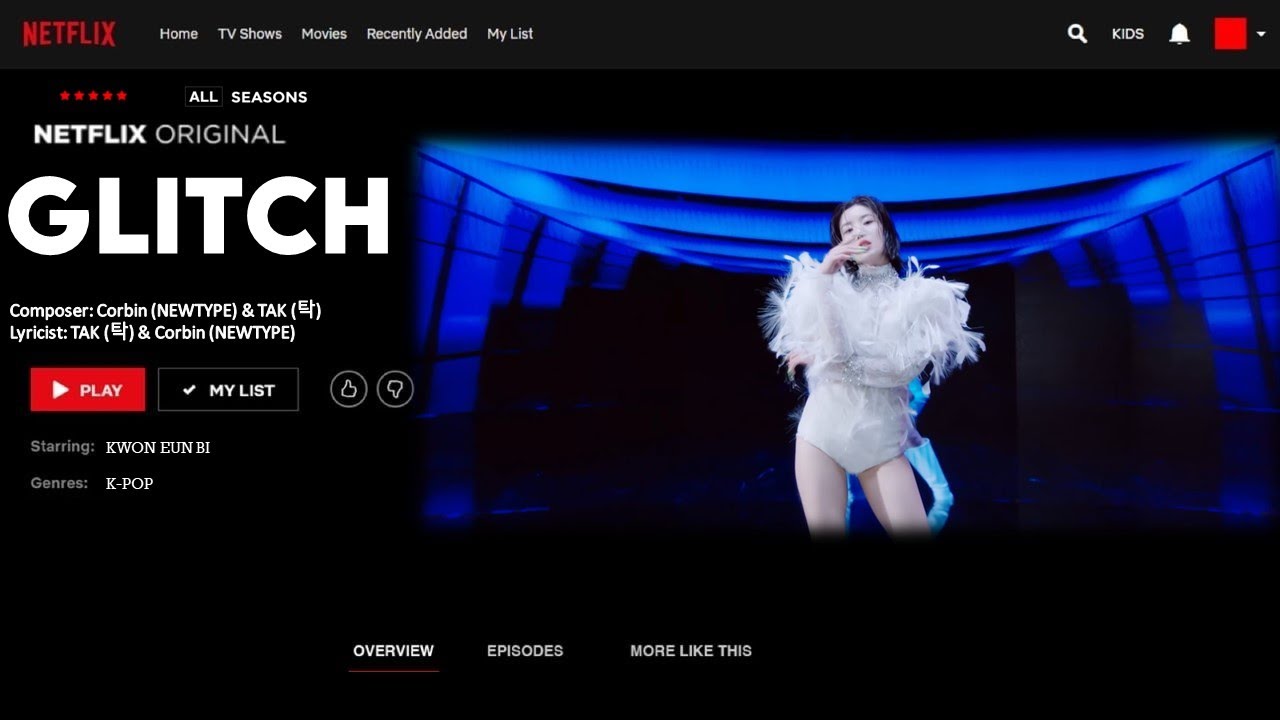The image size is (1280, 720).
Task: Open Recently Added section
Action: [417, 34]
